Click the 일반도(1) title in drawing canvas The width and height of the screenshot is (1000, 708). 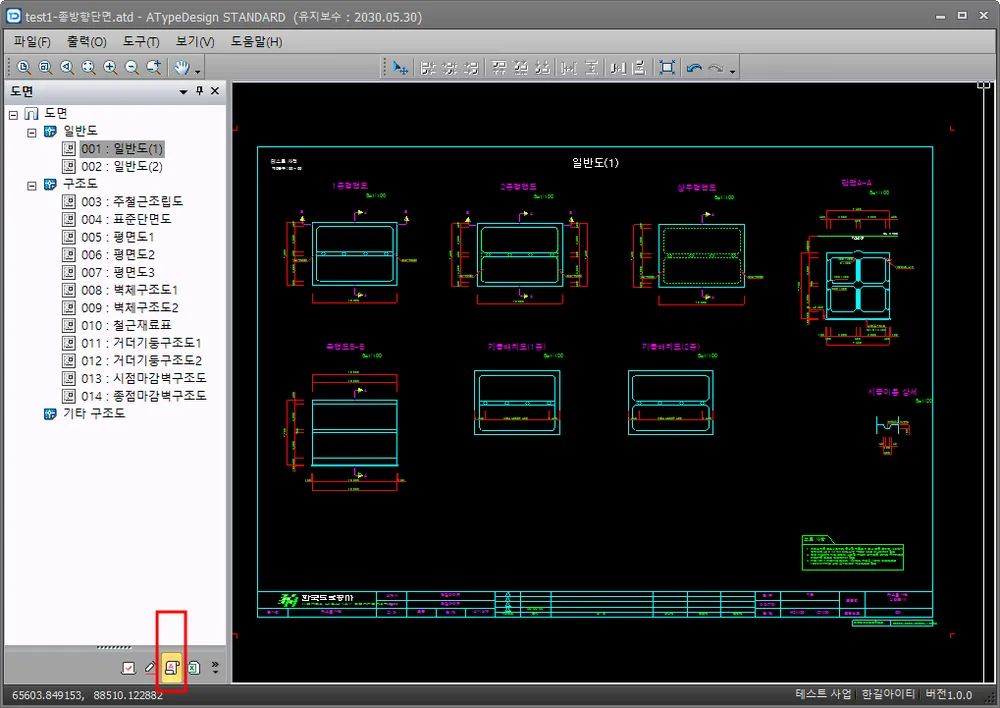coord(595,163)
